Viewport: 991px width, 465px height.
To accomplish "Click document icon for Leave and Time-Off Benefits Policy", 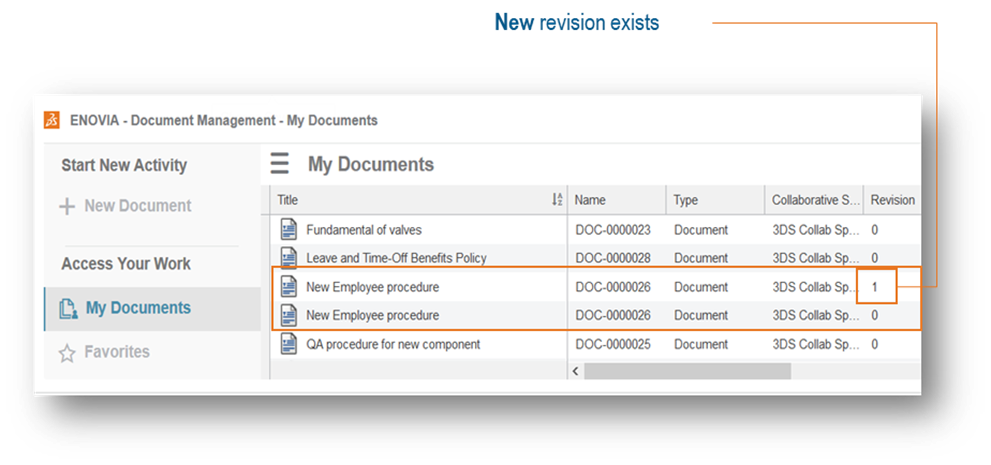I will (289, 258).
